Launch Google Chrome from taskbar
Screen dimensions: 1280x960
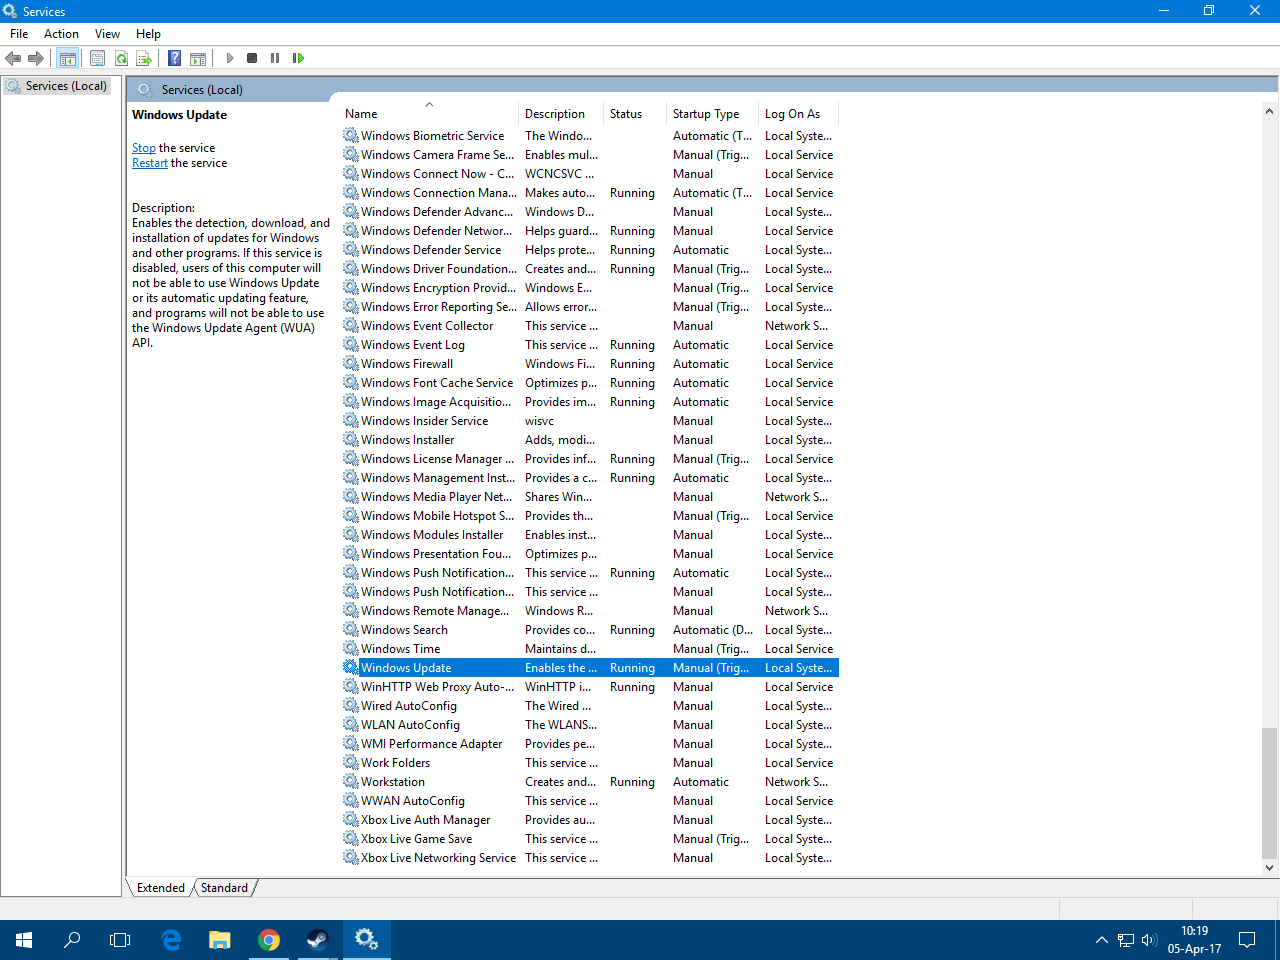269,940
